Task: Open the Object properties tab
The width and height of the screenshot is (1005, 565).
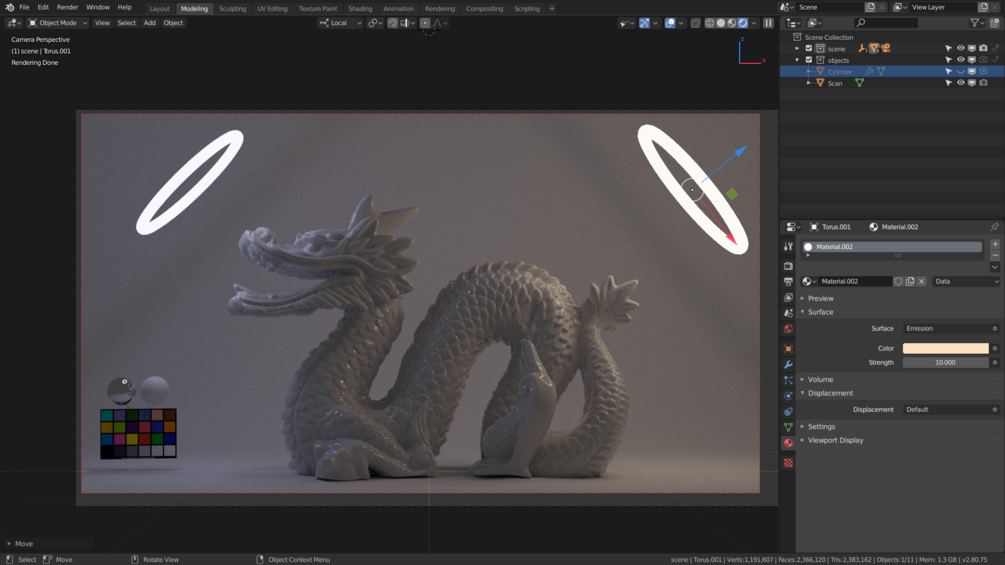Action: (x=788, y=349)
